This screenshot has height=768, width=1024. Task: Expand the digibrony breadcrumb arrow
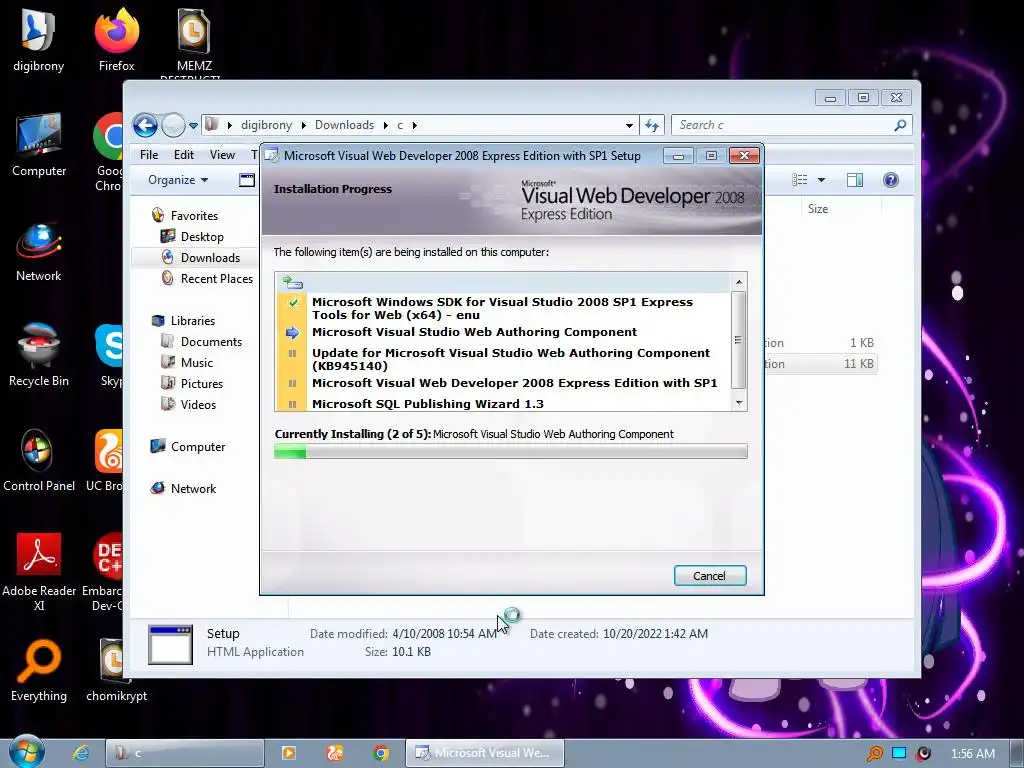[304, 125]
